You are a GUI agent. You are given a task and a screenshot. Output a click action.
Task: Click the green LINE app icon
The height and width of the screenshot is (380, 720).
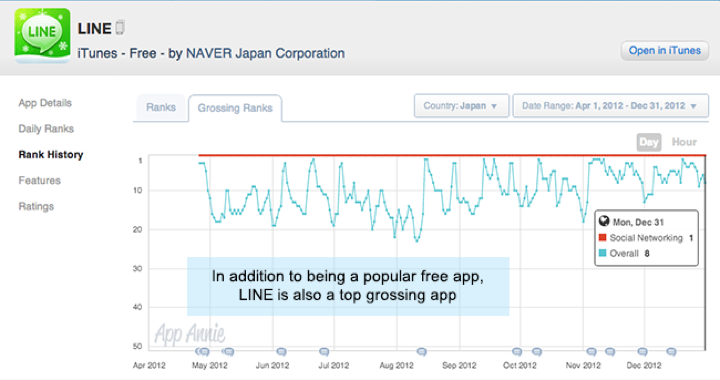point(42,35)
